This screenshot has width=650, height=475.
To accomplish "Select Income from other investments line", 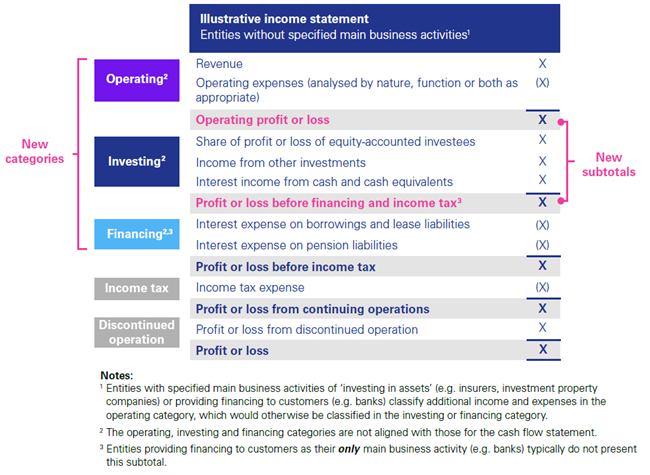I will (x=281, y=162).
